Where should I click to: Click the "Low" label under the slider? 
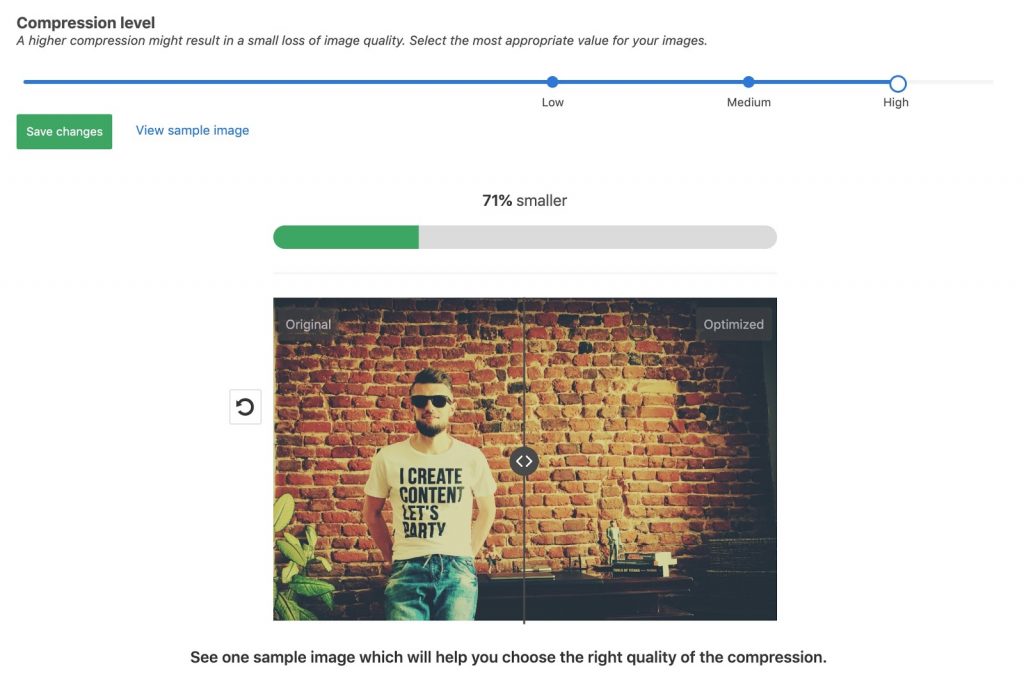click(553, 102)
